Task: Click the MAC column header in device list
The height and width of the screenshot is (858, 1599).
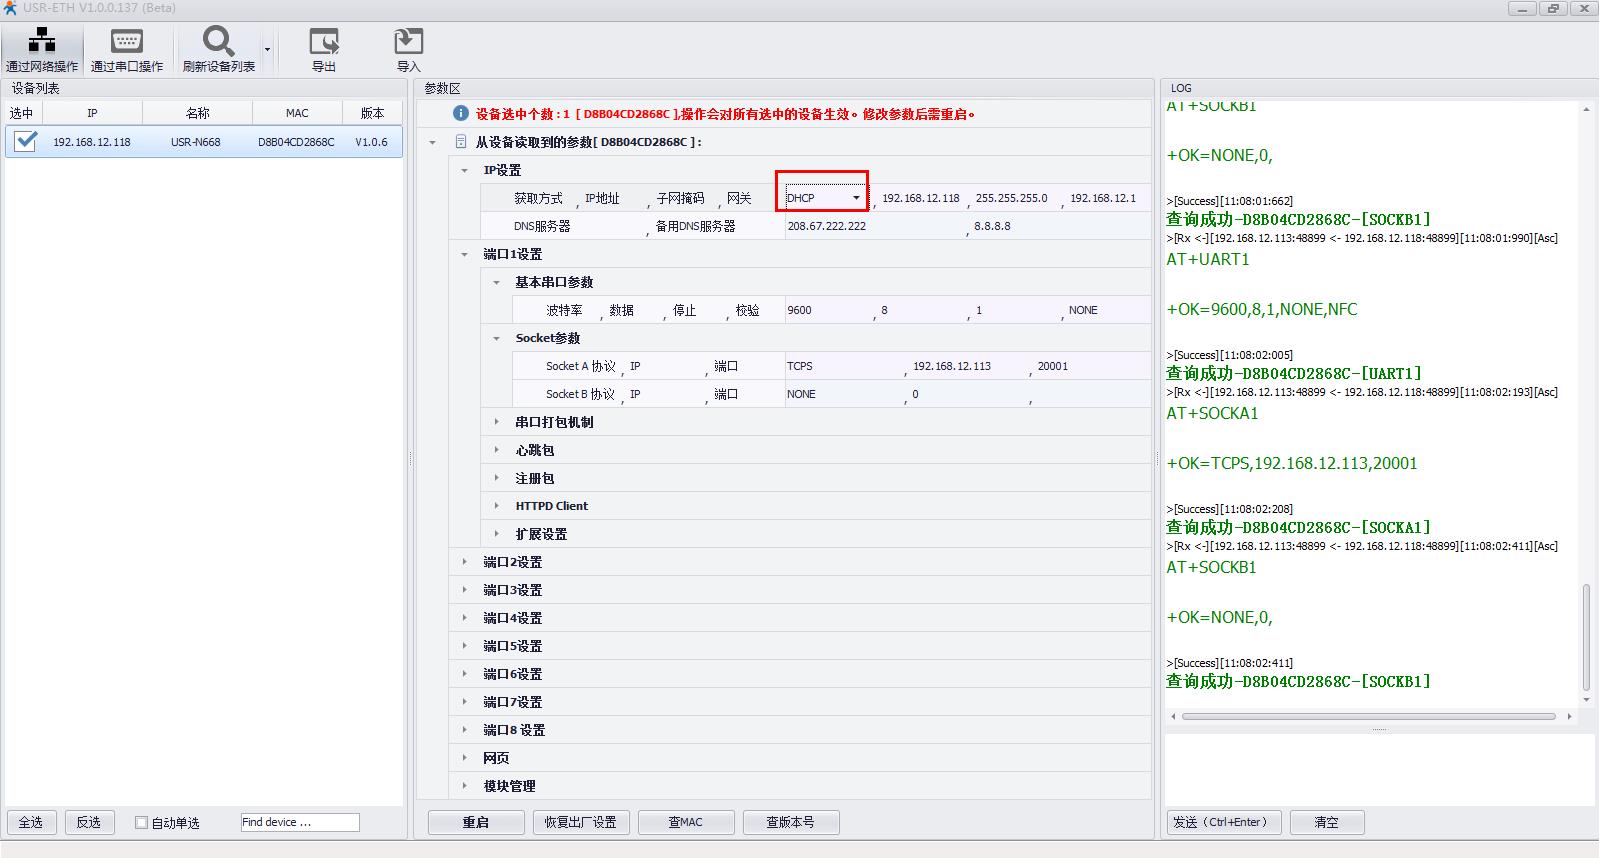Action: click(297, 113)
